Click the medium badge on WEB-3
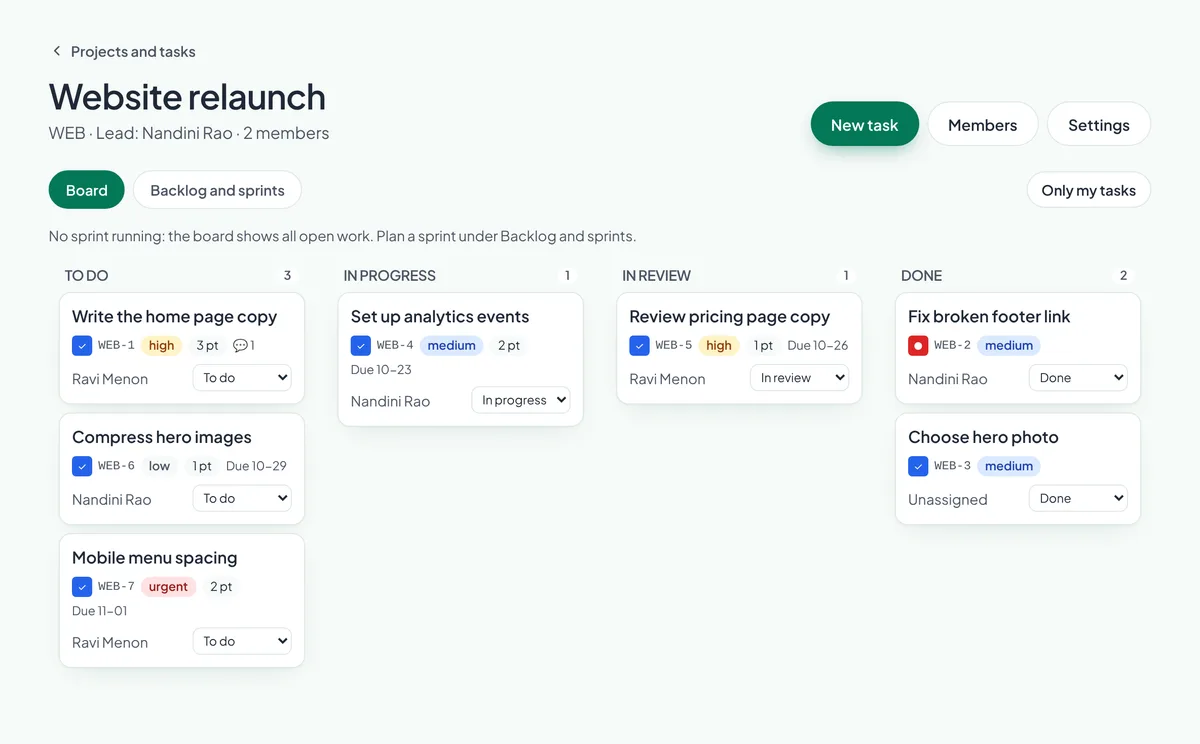 pos(1009,466)
